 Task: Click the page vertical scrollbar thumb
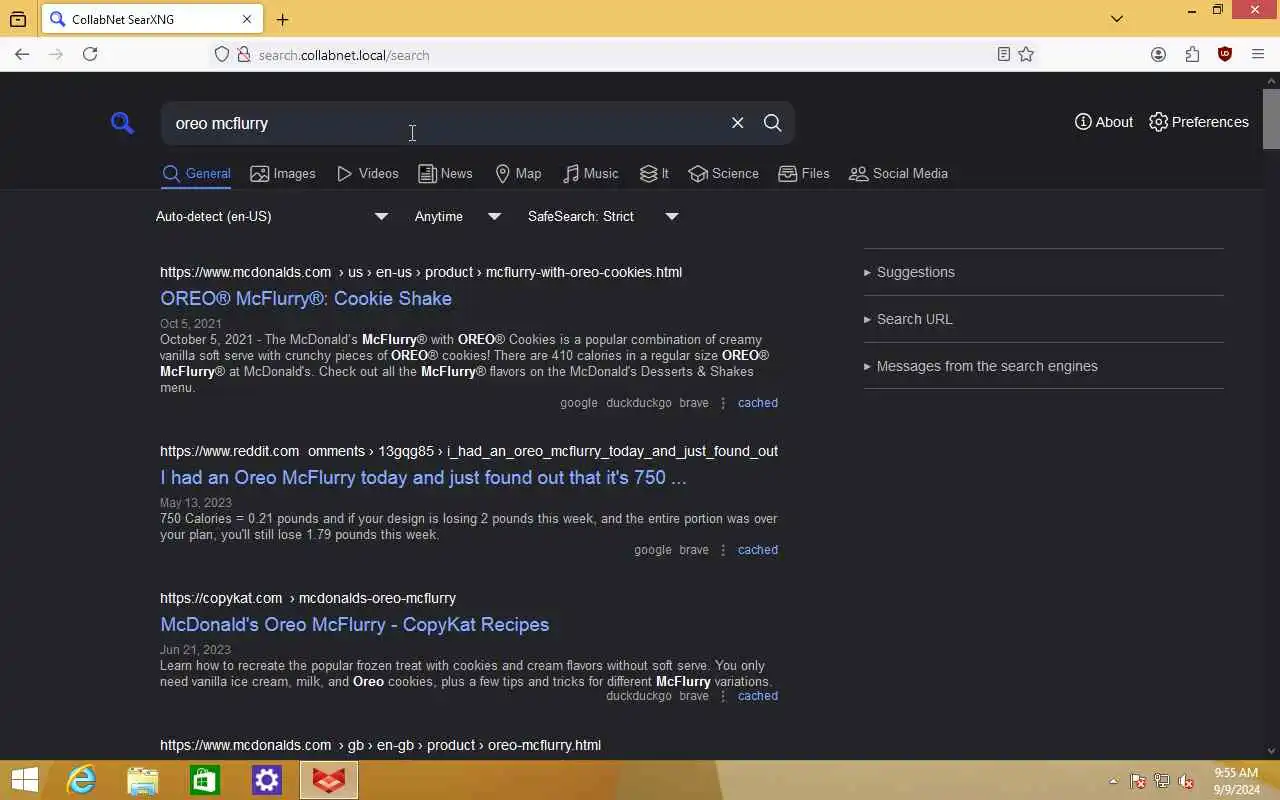[1271, 119]
